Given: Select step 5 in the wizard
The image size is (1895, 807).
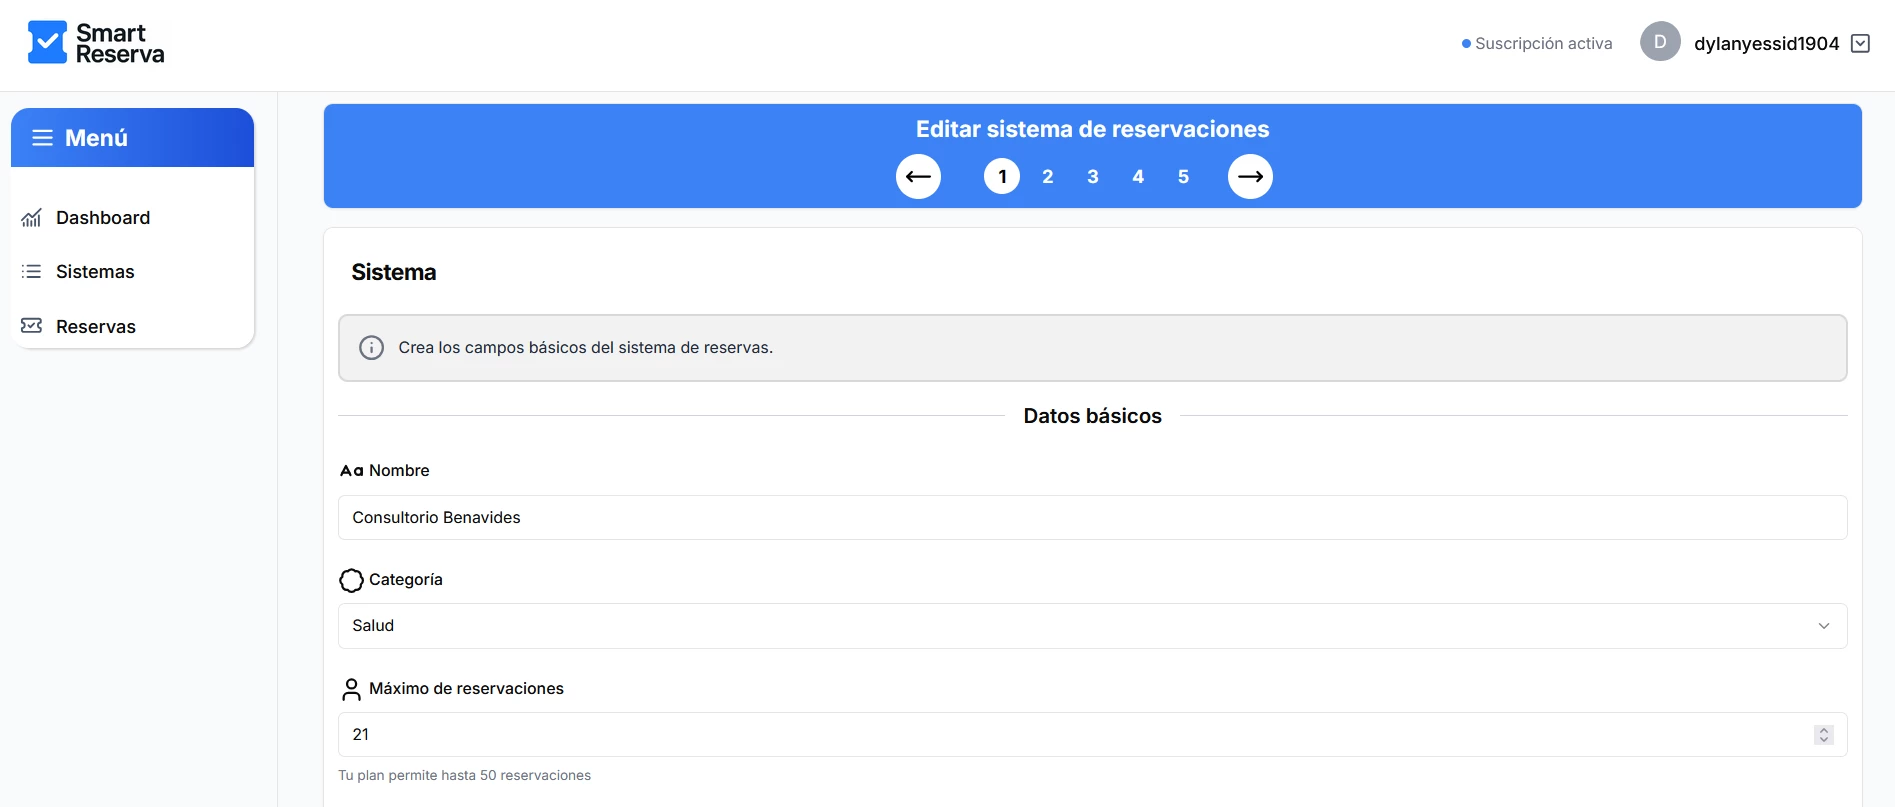Looking at the screenshot, I should click(x=1183, y=177).
